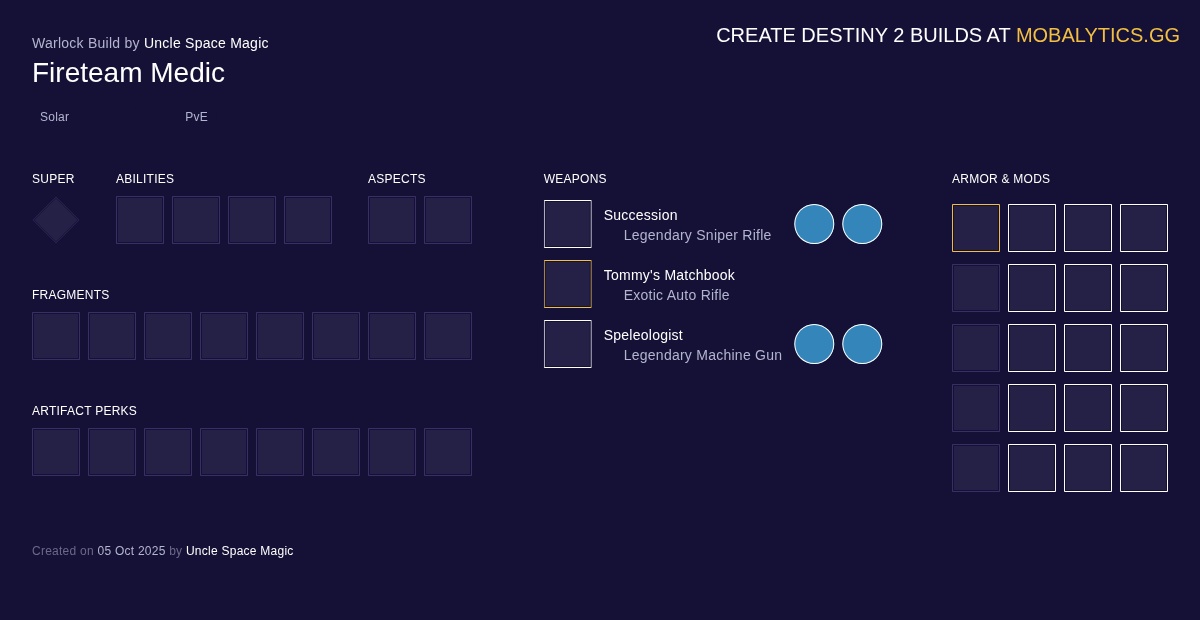
Task: Click the PvE tag
Action: [x=196, y=117]
